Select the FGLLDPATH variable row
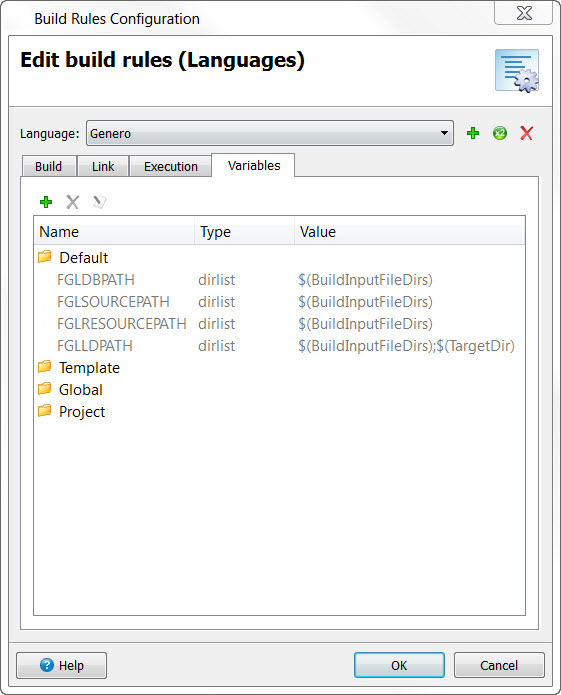561x695 pixels. coord(279,346)
